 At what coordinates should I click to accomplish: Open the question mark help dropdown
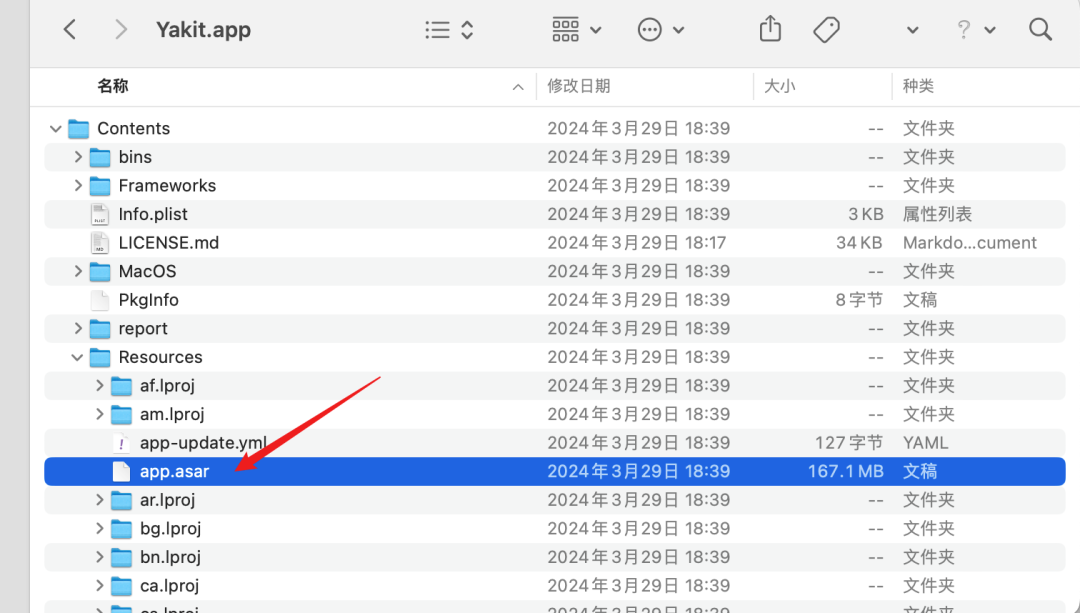pos(976,30)
